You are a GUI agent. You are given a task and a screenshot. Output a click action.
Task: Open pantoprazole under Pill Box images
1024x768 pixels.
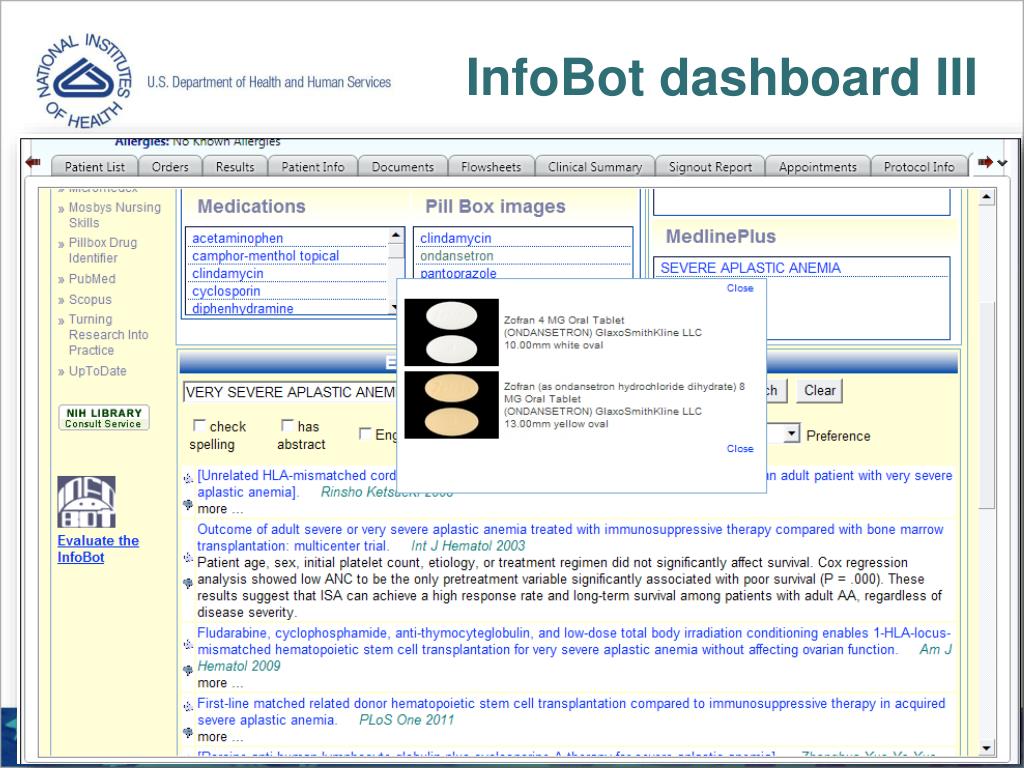(x=458, y=274)
